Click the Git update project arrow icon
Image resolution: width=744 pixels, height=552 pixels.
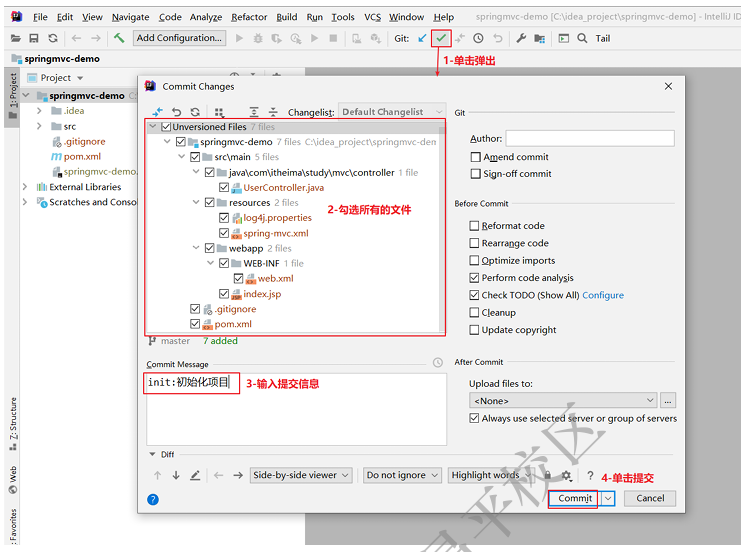point(422,38)
